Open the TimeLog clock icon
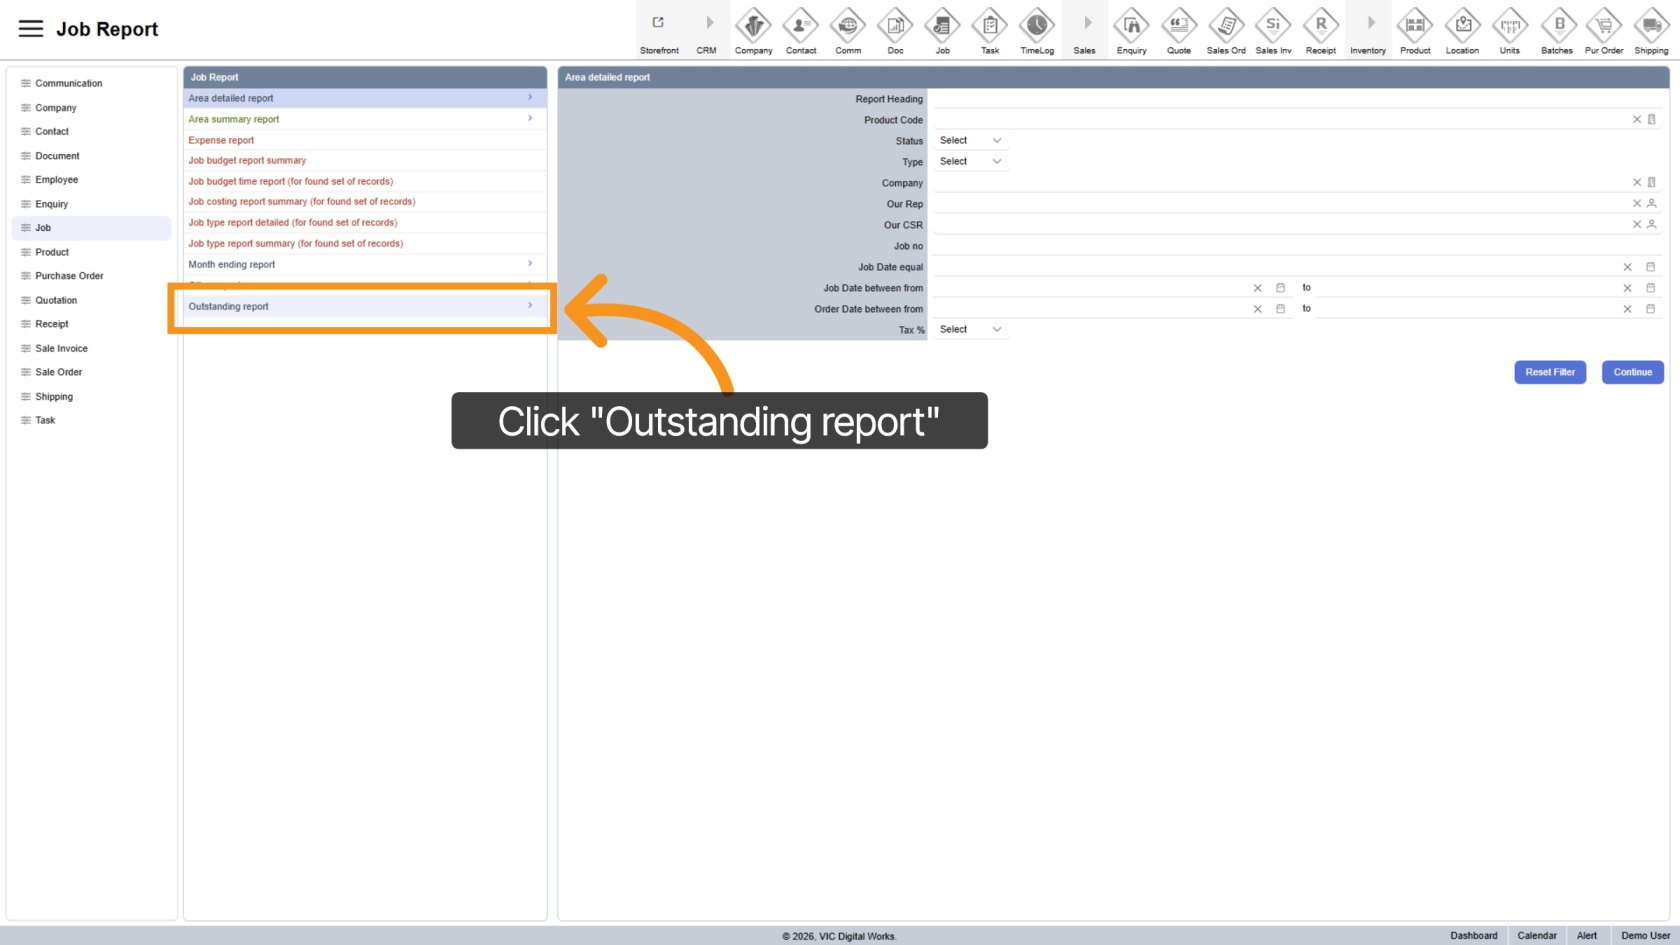Image resolution: width=1680 pixels, height=945 pixels. click(x=1036, y=25)
